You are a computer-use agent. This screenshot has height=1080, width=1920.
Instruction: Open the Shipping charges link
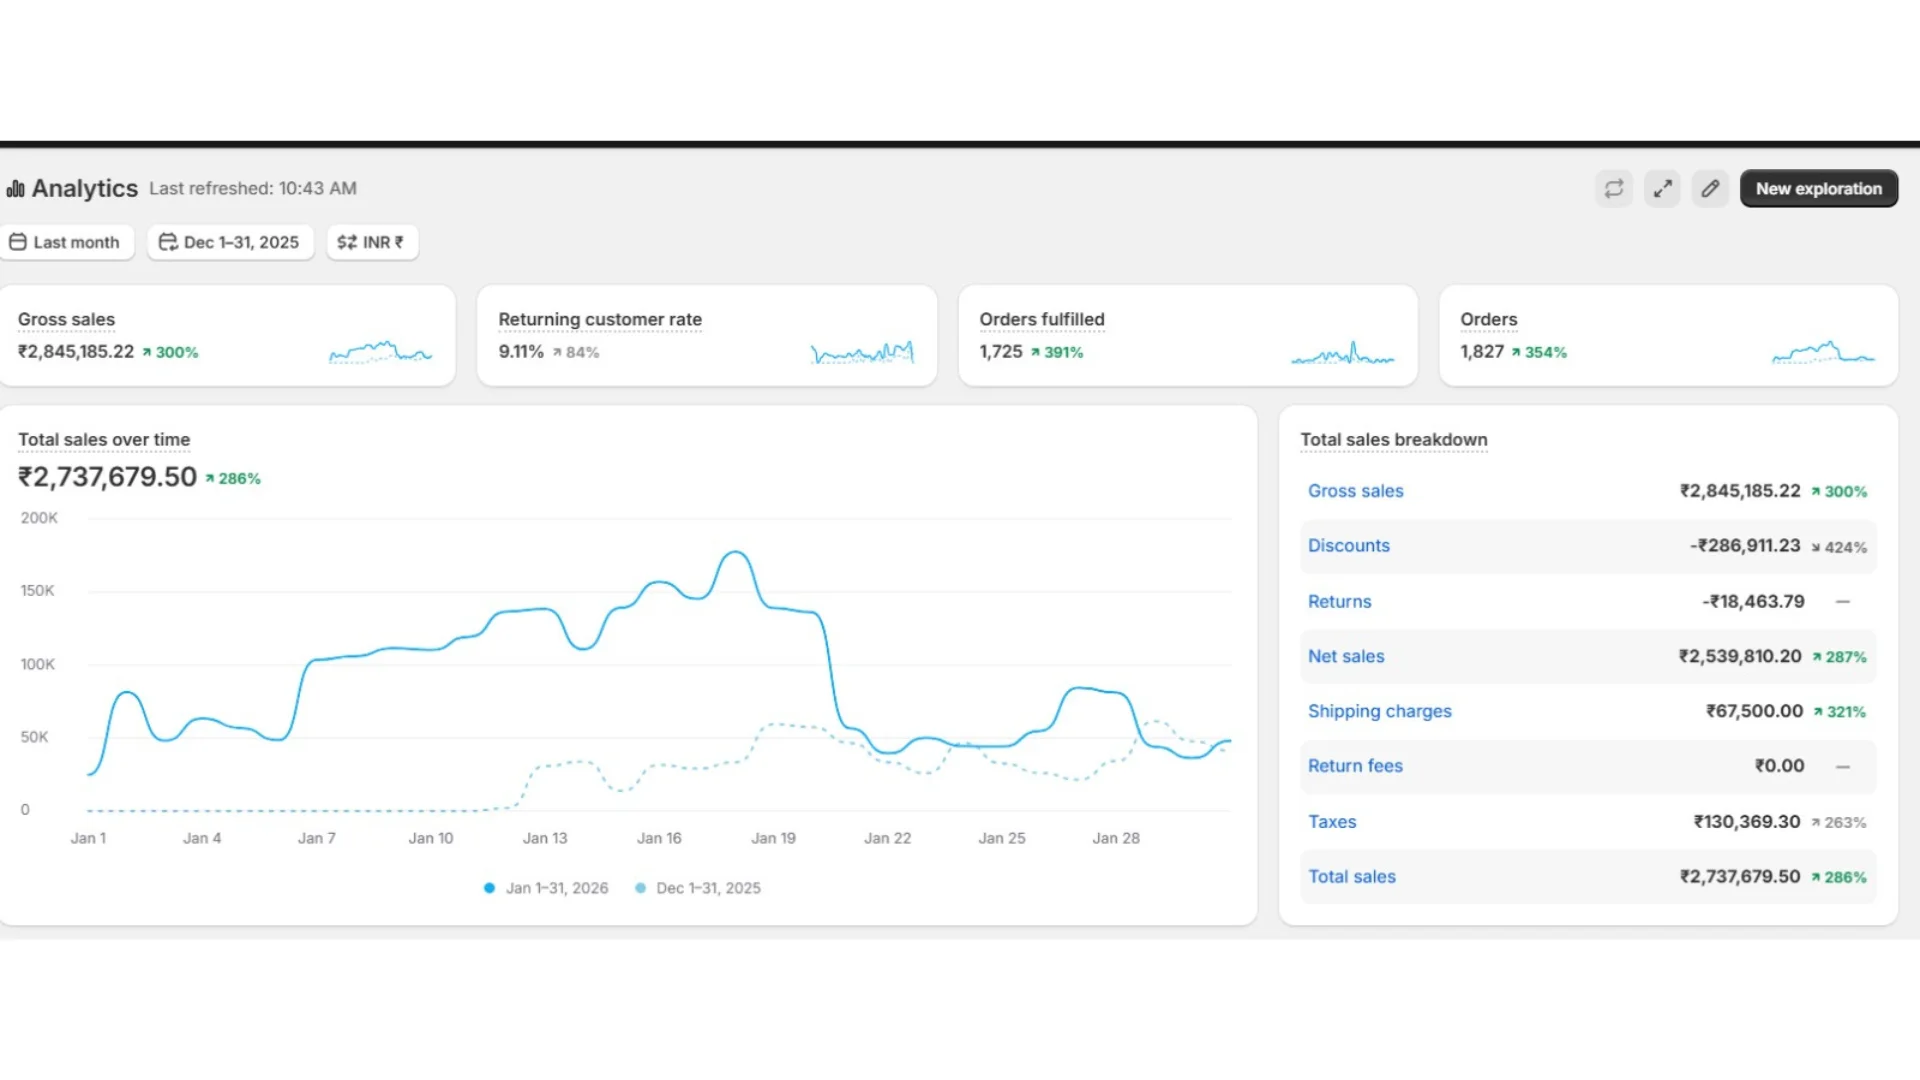click(1379, 711)
